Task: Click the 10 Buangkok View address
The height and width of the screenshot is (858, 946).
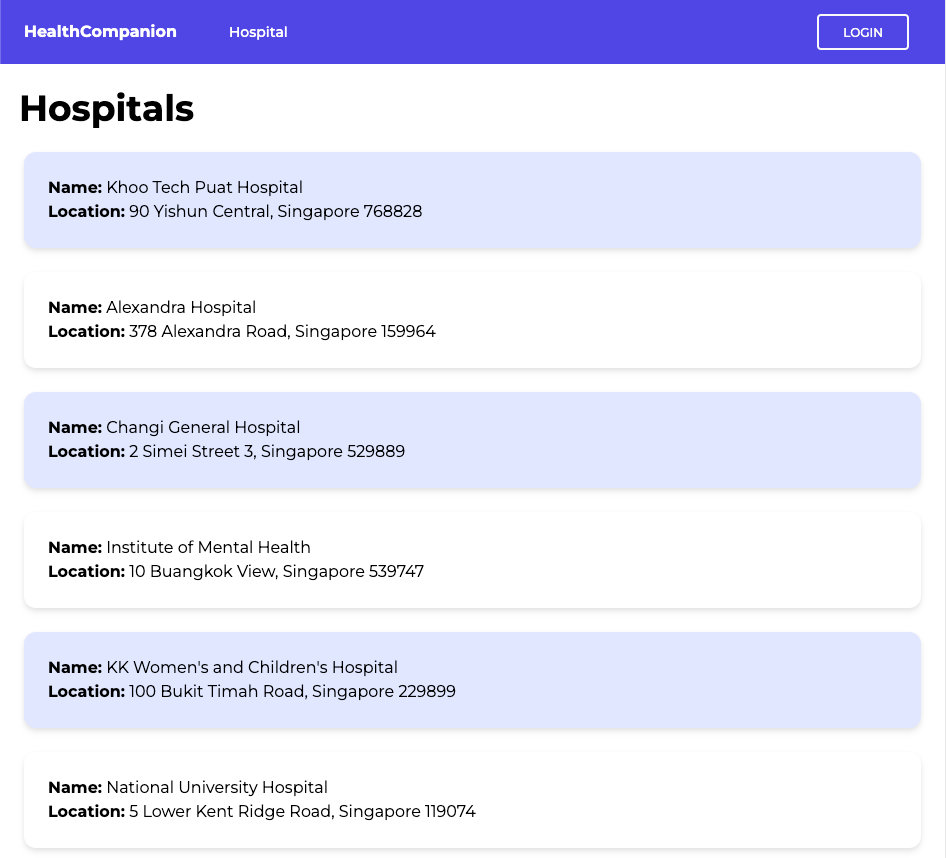Action: 276,572
